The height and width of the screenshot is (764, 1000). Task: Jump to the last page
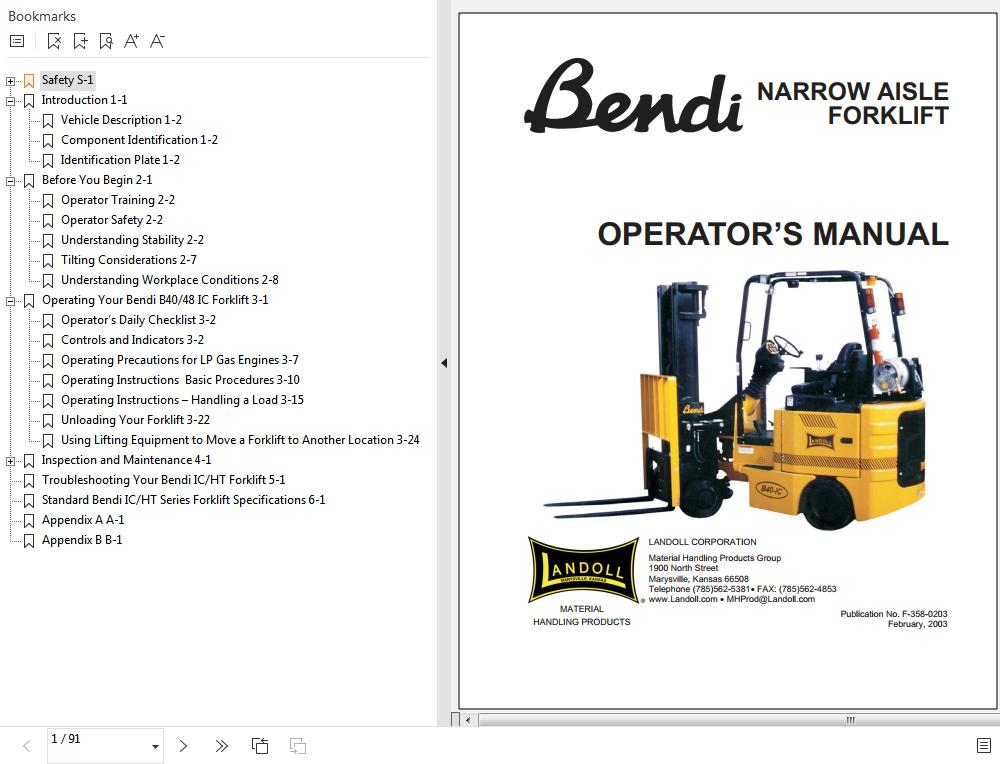pyautogui.click(x=221, y=746)
